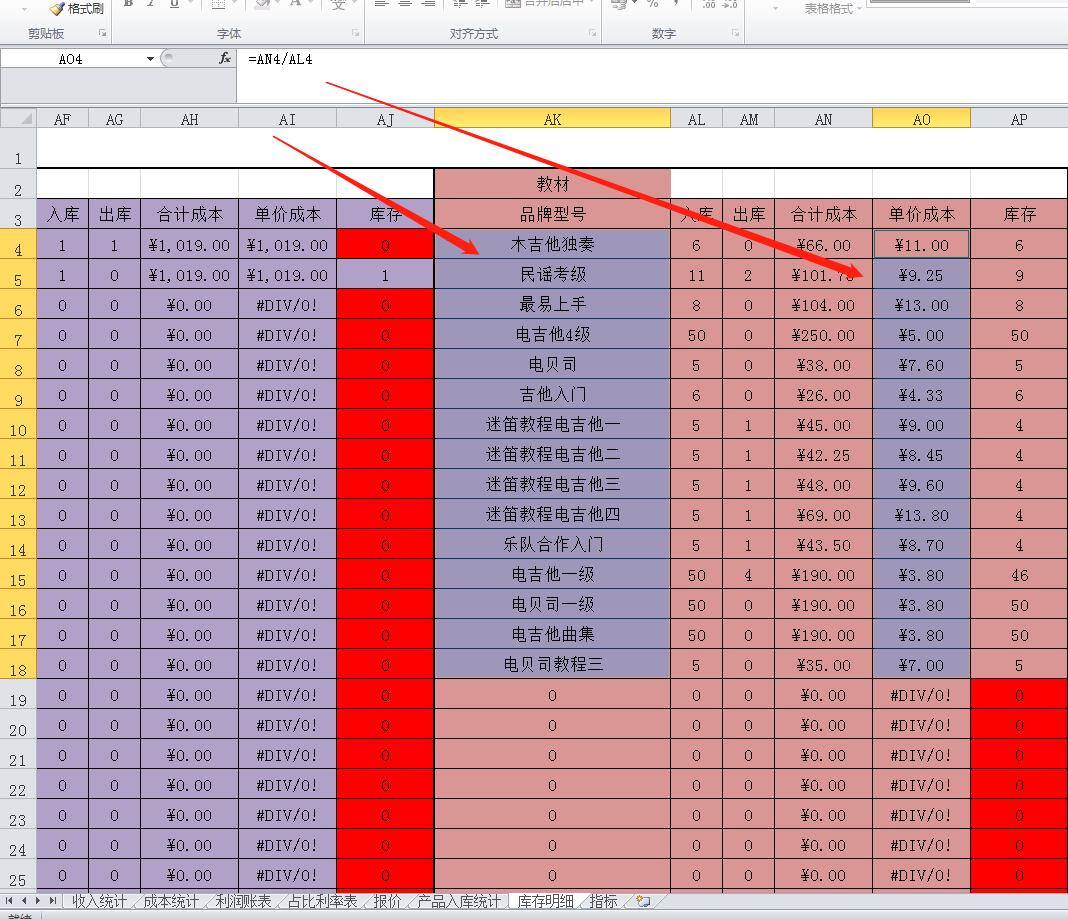Click the fx insert function icon
Image resolution: width=1068 pixels, height=919 pixels.
pos(225,59)
